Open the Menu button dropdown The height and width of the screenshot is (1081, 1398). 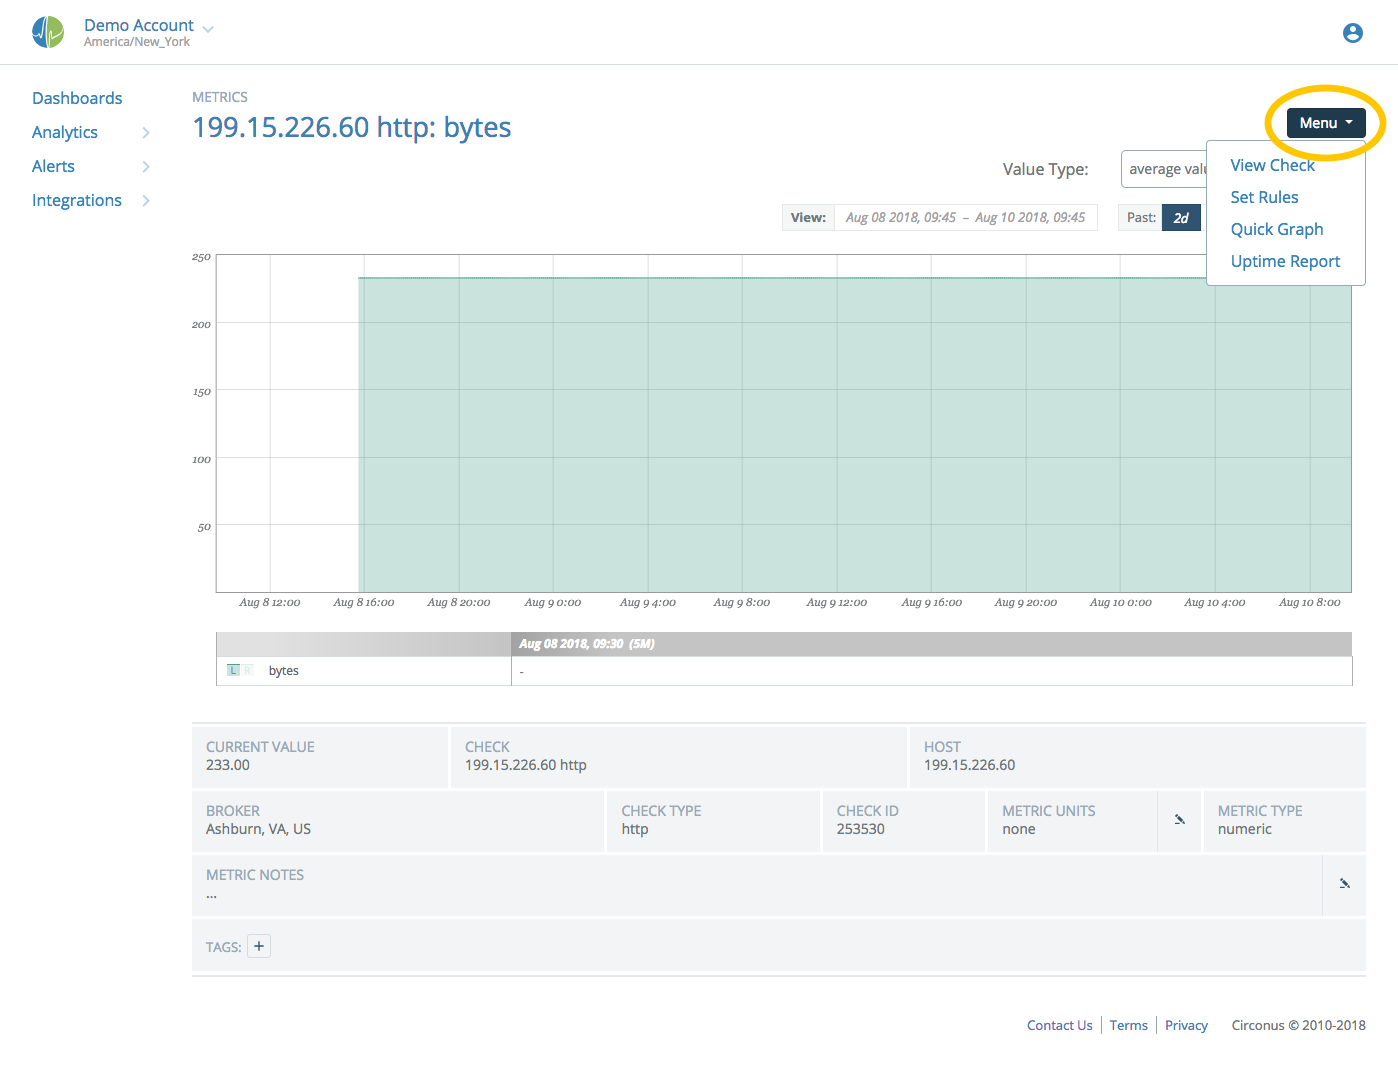(x=1324, y=122)
